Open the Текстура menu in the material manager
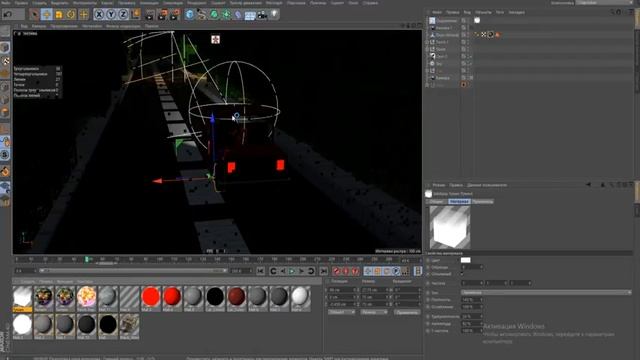 85,282
